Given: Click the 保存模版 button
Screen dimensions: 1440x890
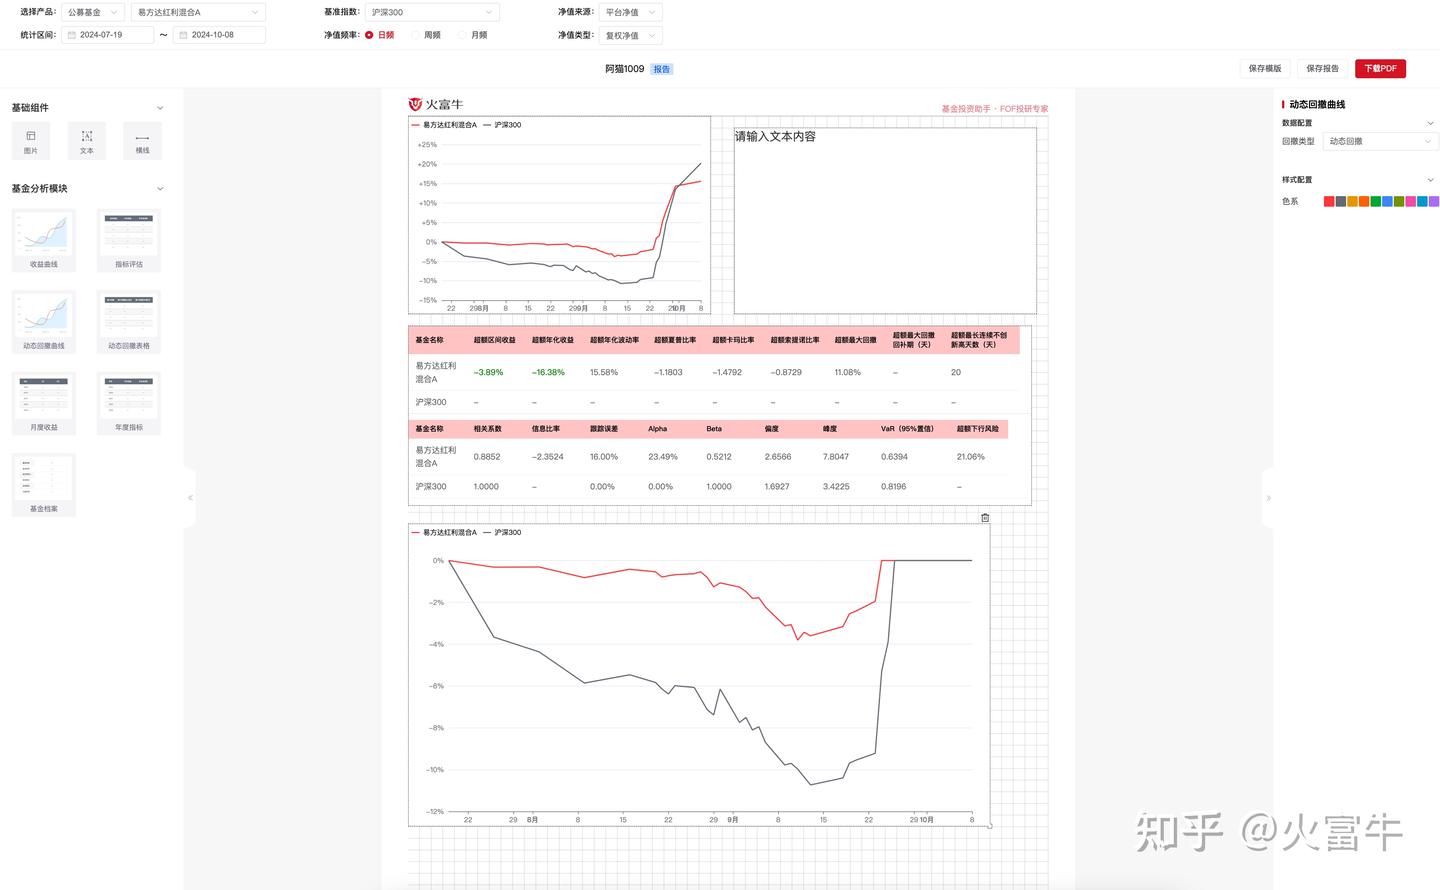Looking at the screenshot, I should tap(1265, 68).
